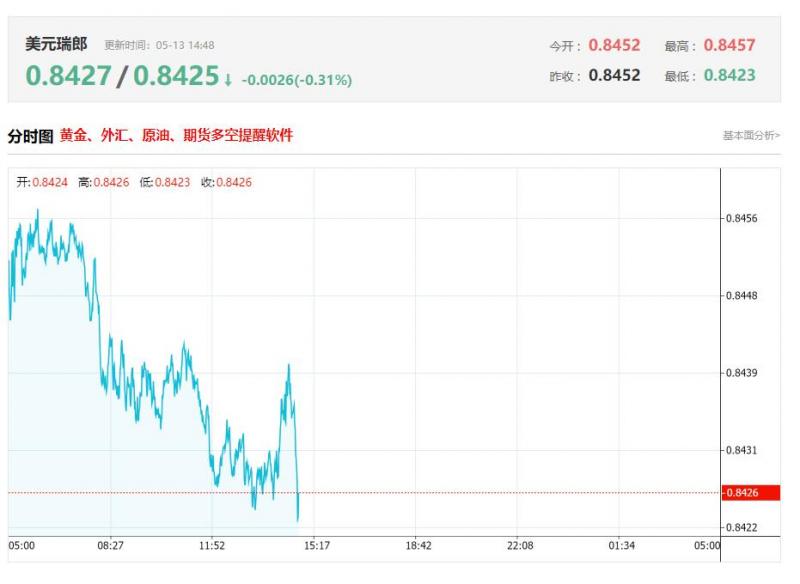800x584 pixels.
Task: Select the change value -0.0026(-0.31%)
Action: pos(297,80)
